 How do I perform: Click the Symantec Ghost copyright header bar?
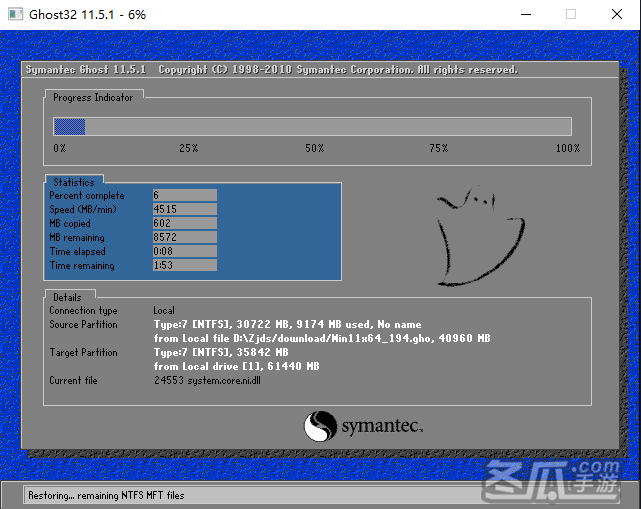tap(272, 70)
